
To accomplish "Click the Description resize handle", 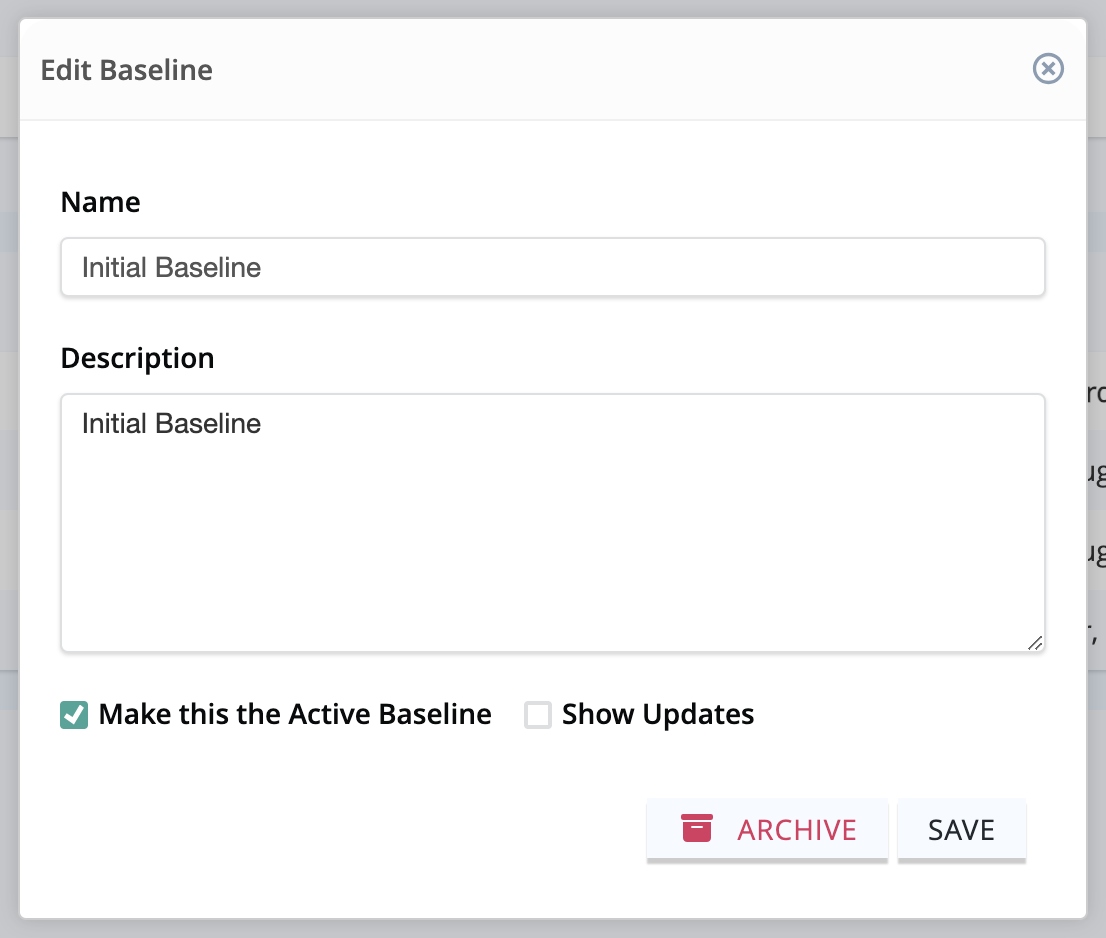I will pos(1035,642).
